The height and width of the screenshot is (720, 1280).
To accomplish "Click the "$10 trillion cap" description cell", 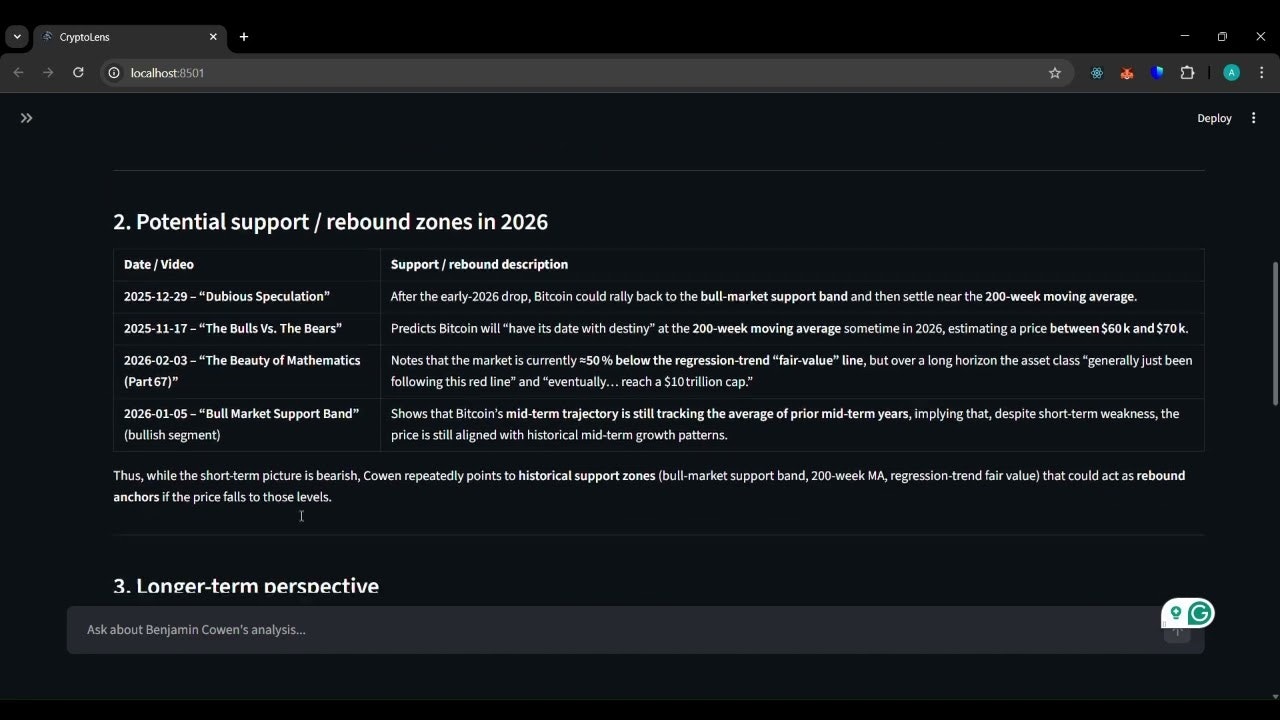I will (x=792, y=371).
